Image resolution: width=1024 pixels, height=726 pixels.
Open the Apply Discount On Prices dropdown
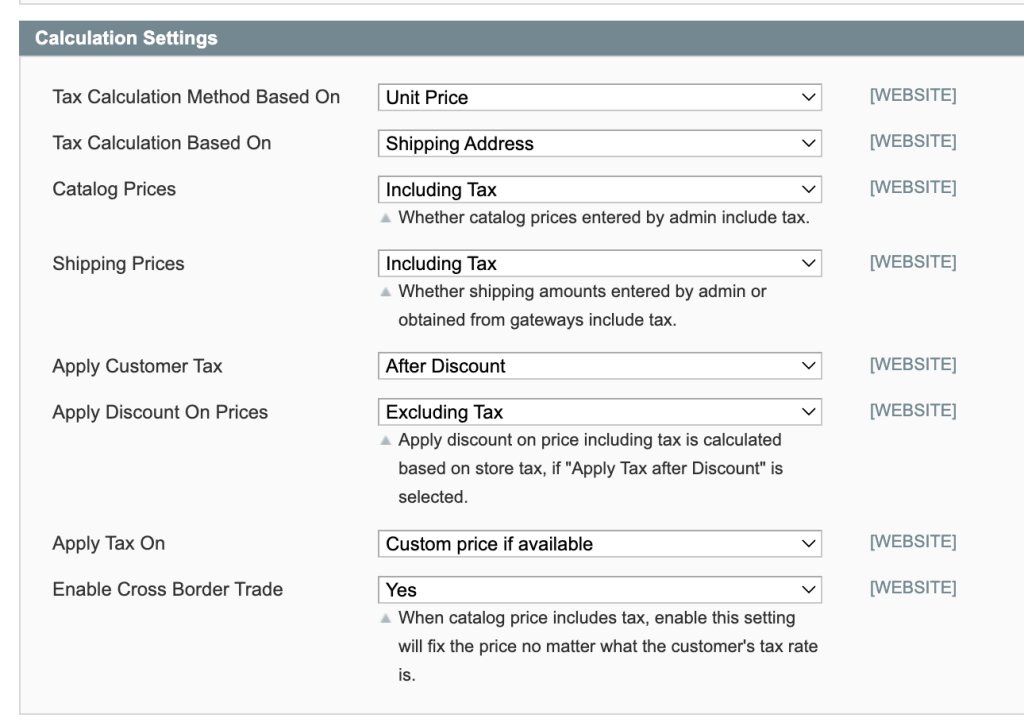[x=600, y=412]
